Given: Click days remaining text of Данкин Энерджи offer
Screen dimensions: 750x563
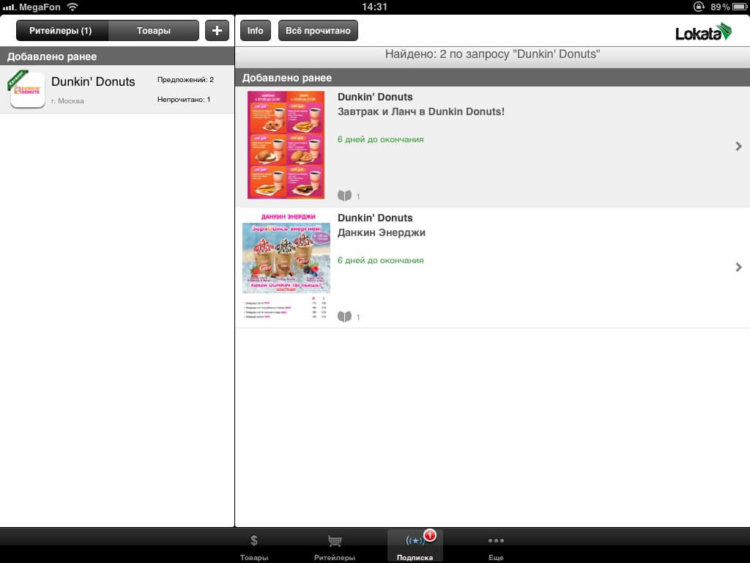Looking at the screenshot, I should (x=381, y=261).
